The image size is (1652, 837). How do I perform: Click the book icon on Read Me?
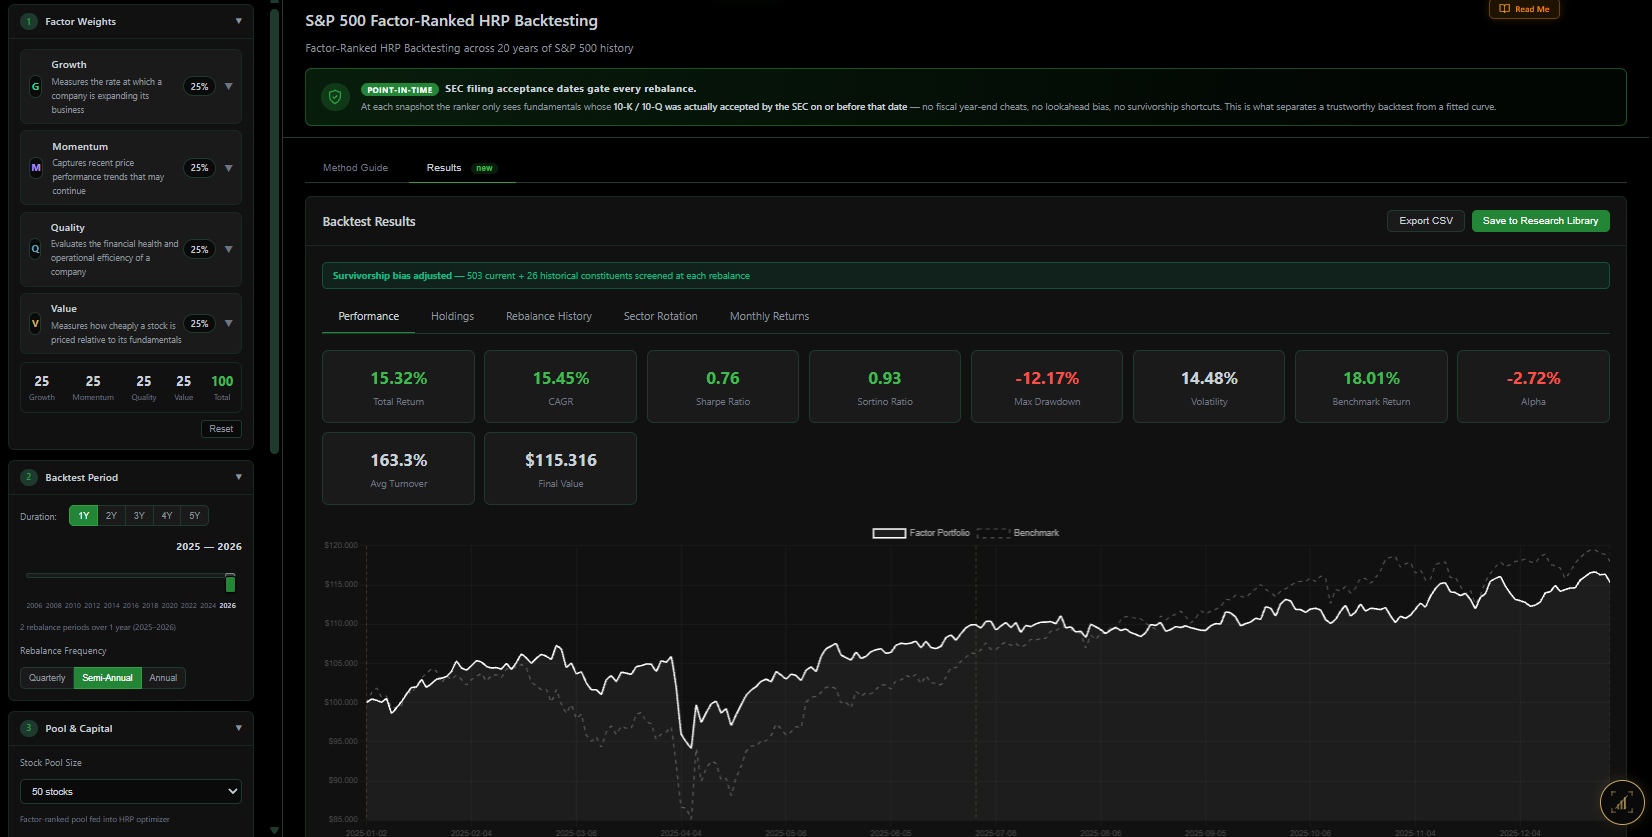click(x=1504, y=9)
